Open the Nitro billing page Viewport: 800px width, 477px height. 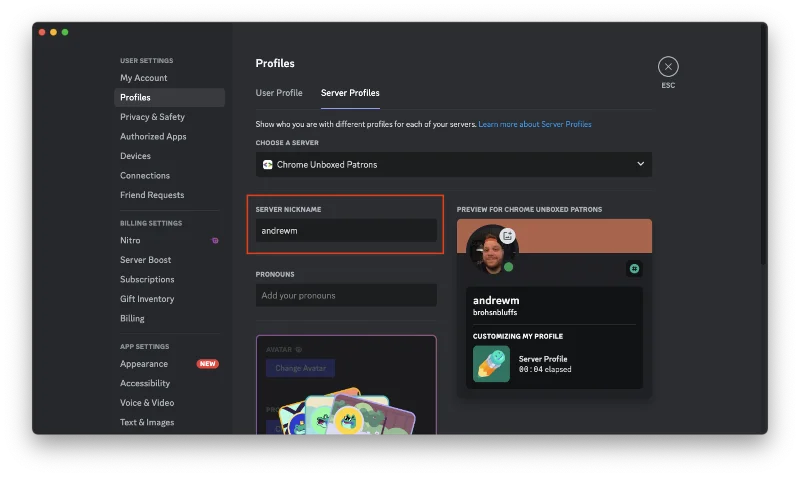[169, 240]
